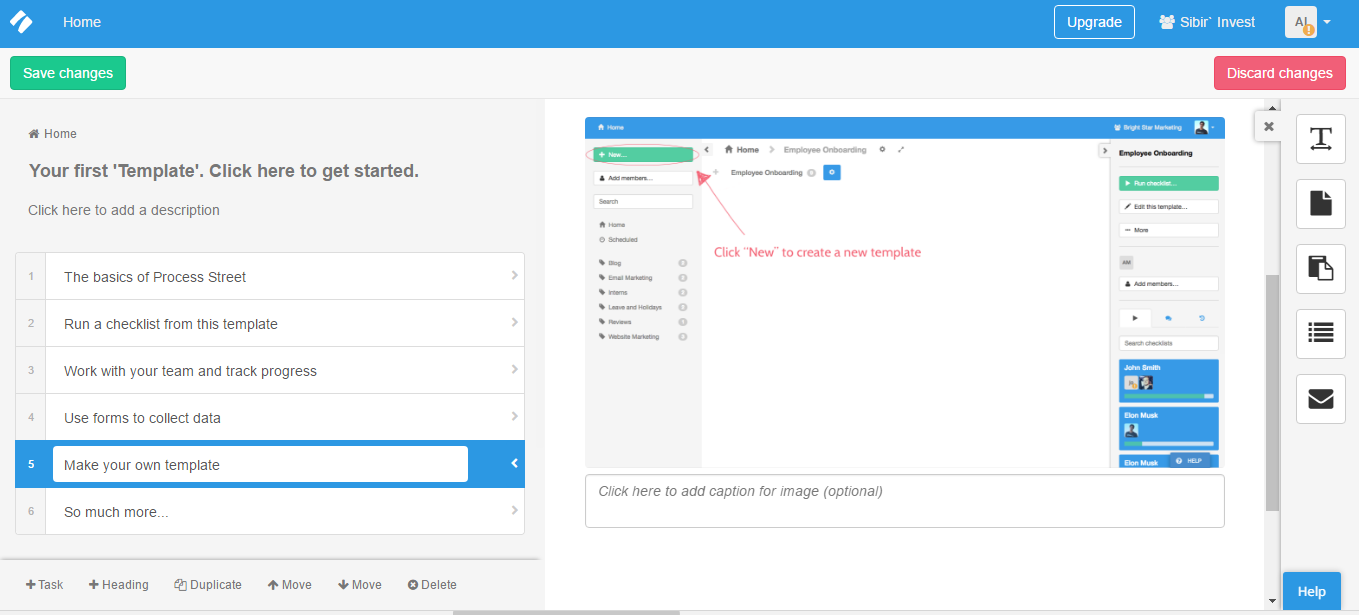Add an email widget from the sidebar

click(x=1321, y=399)
